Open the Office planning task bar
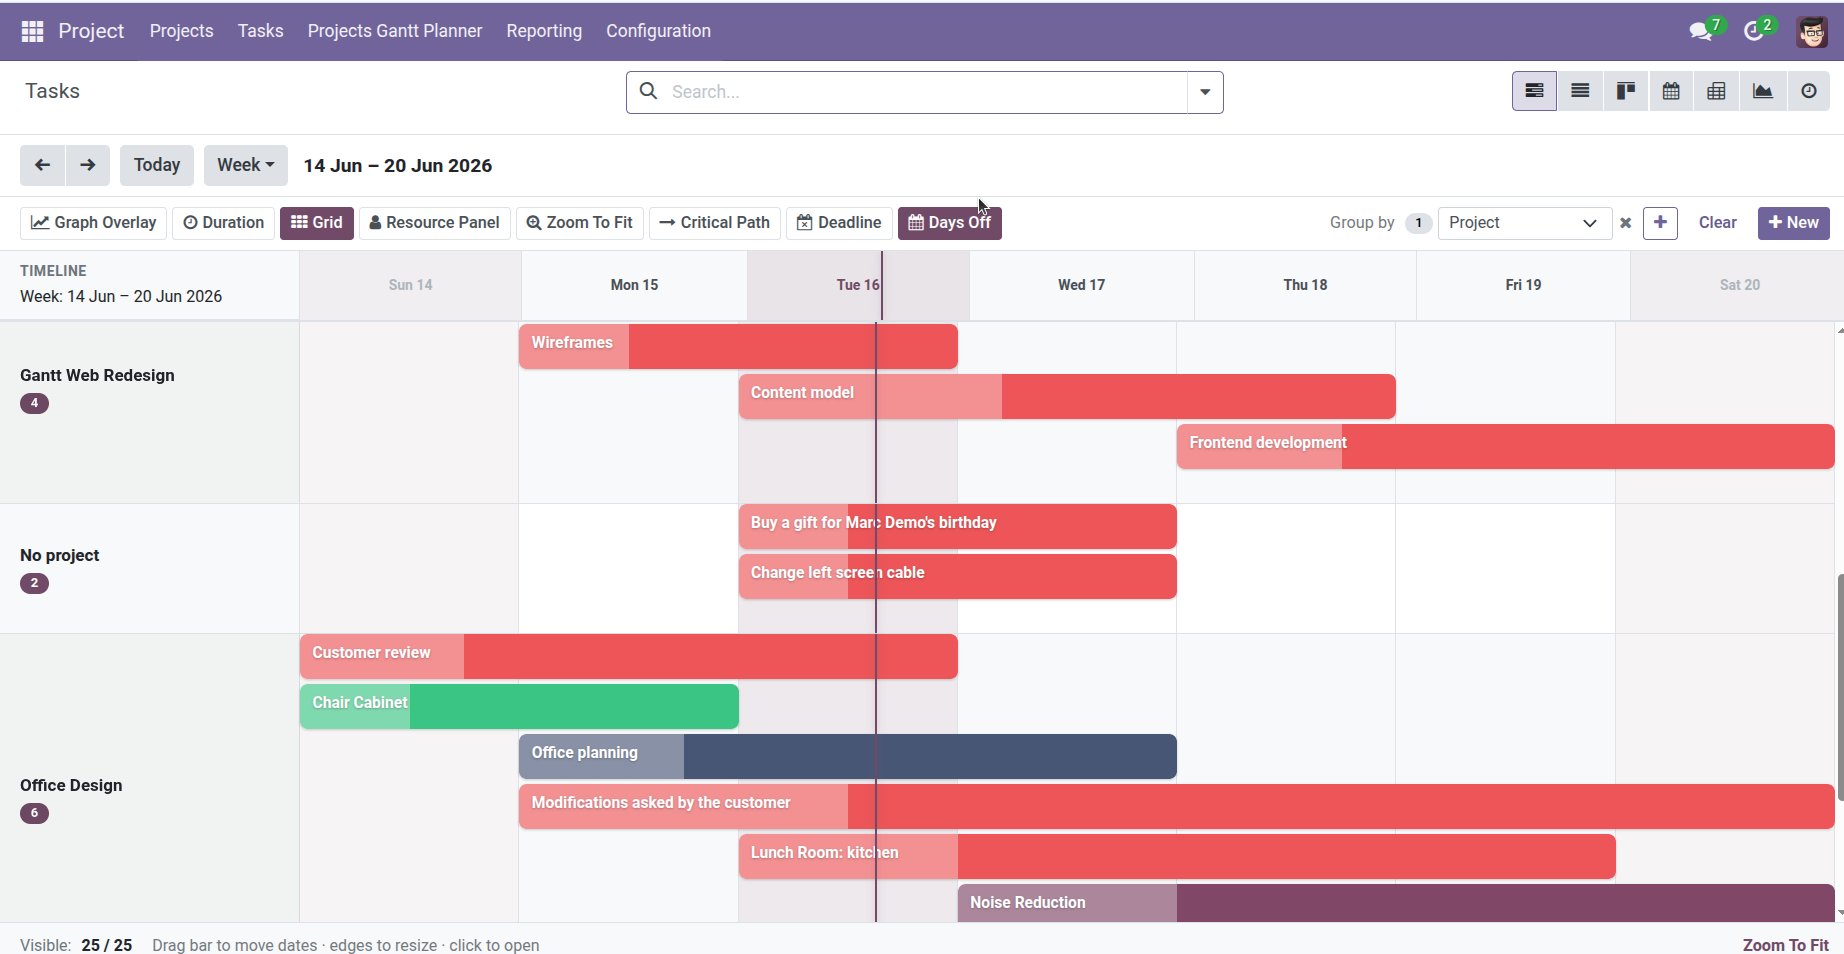 (848, 756)
